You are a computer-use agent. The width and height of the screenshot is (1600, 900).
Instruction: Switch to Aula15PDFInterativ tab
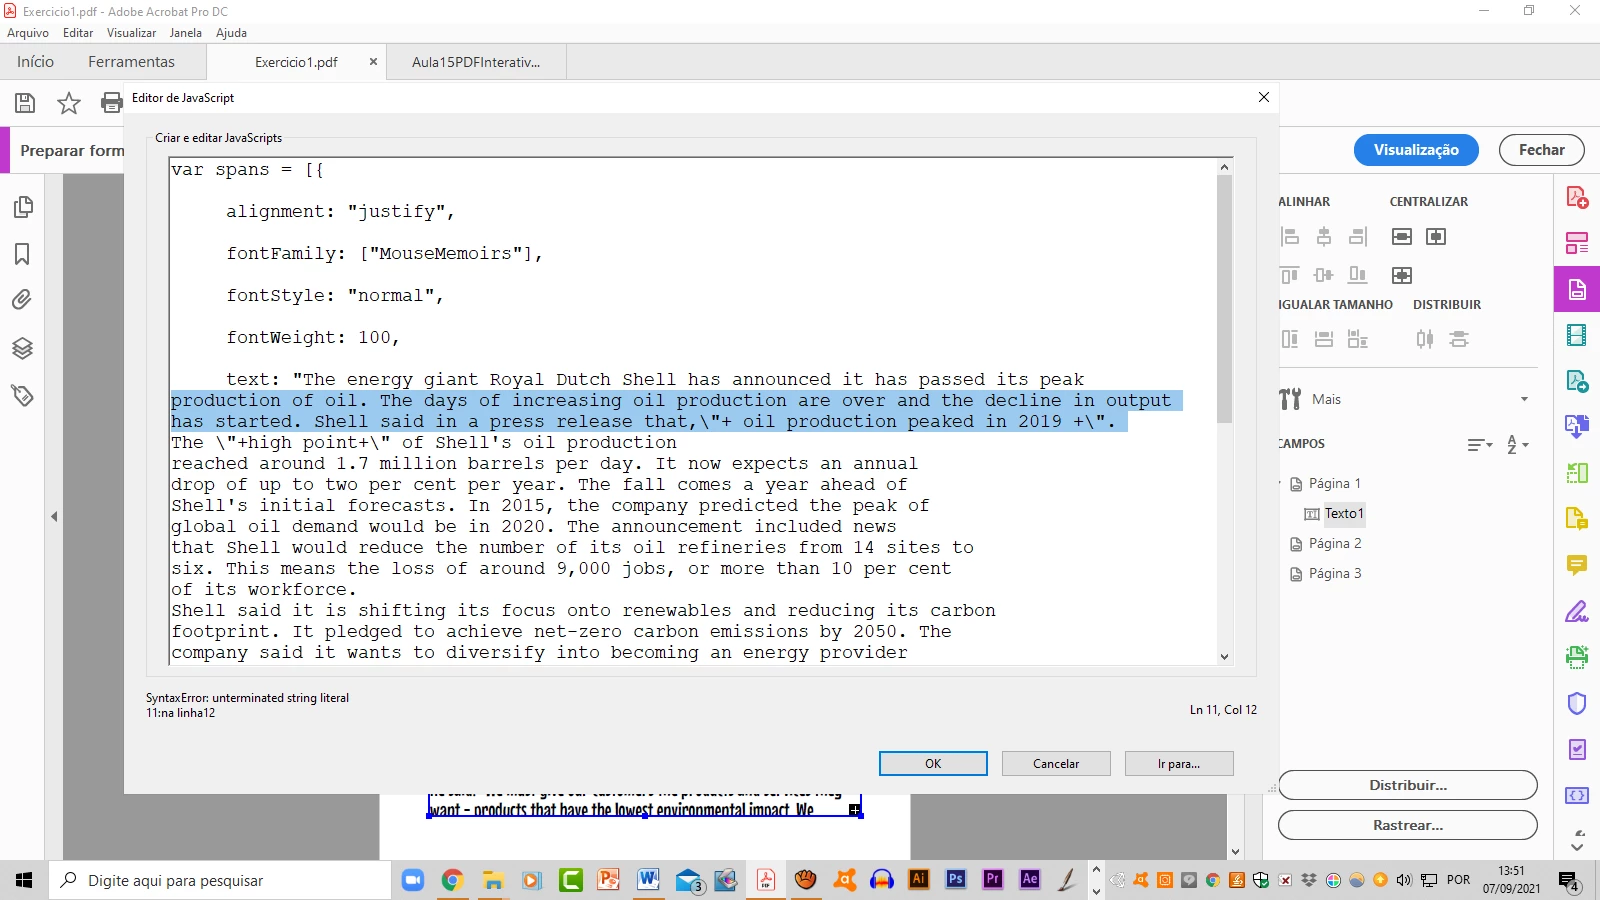476,62
